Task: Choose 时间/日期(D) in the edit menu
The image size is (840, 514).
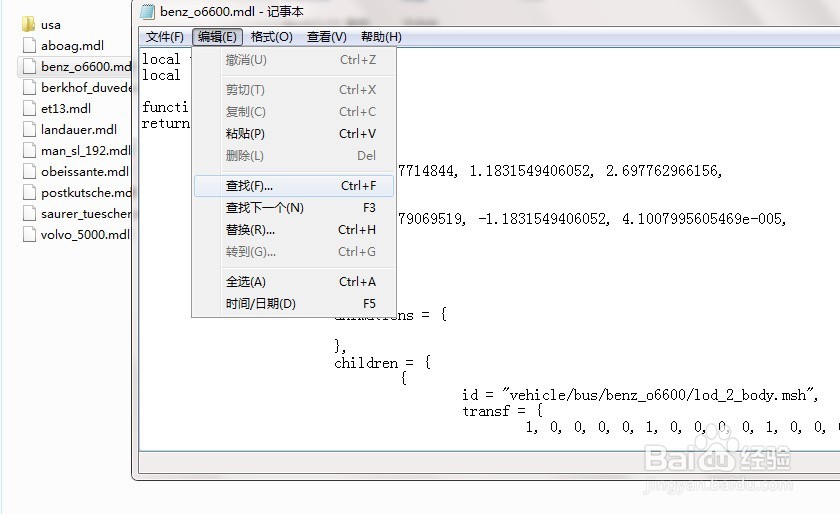Action: point(294,303)
